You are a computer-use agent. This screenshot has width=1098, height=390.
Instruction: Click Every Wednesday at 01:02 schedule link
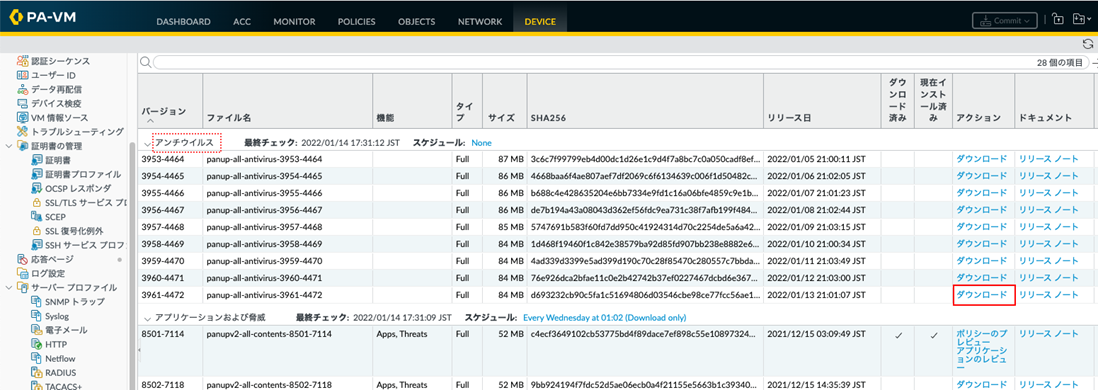click(605, 318)
